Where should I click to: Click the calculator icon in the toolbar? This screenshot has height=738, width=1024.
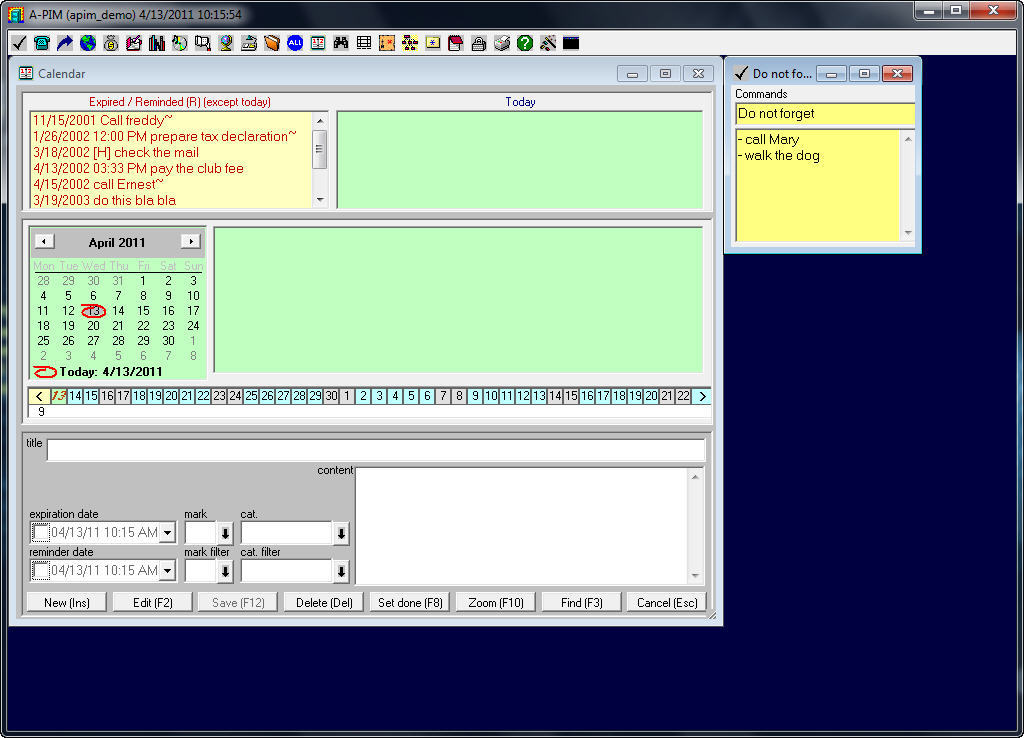[x=363, y=43]
